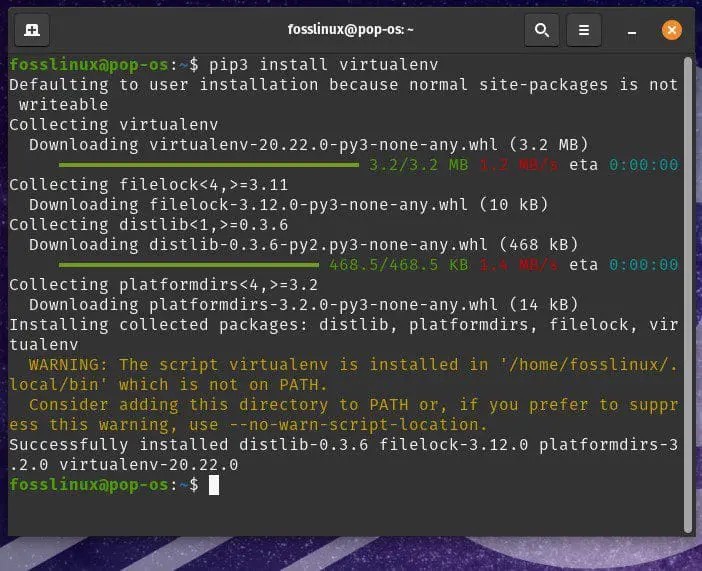Screen dimensions: 702x571
Task: Minimize the terminal window
Action: [x=630, y=30]
